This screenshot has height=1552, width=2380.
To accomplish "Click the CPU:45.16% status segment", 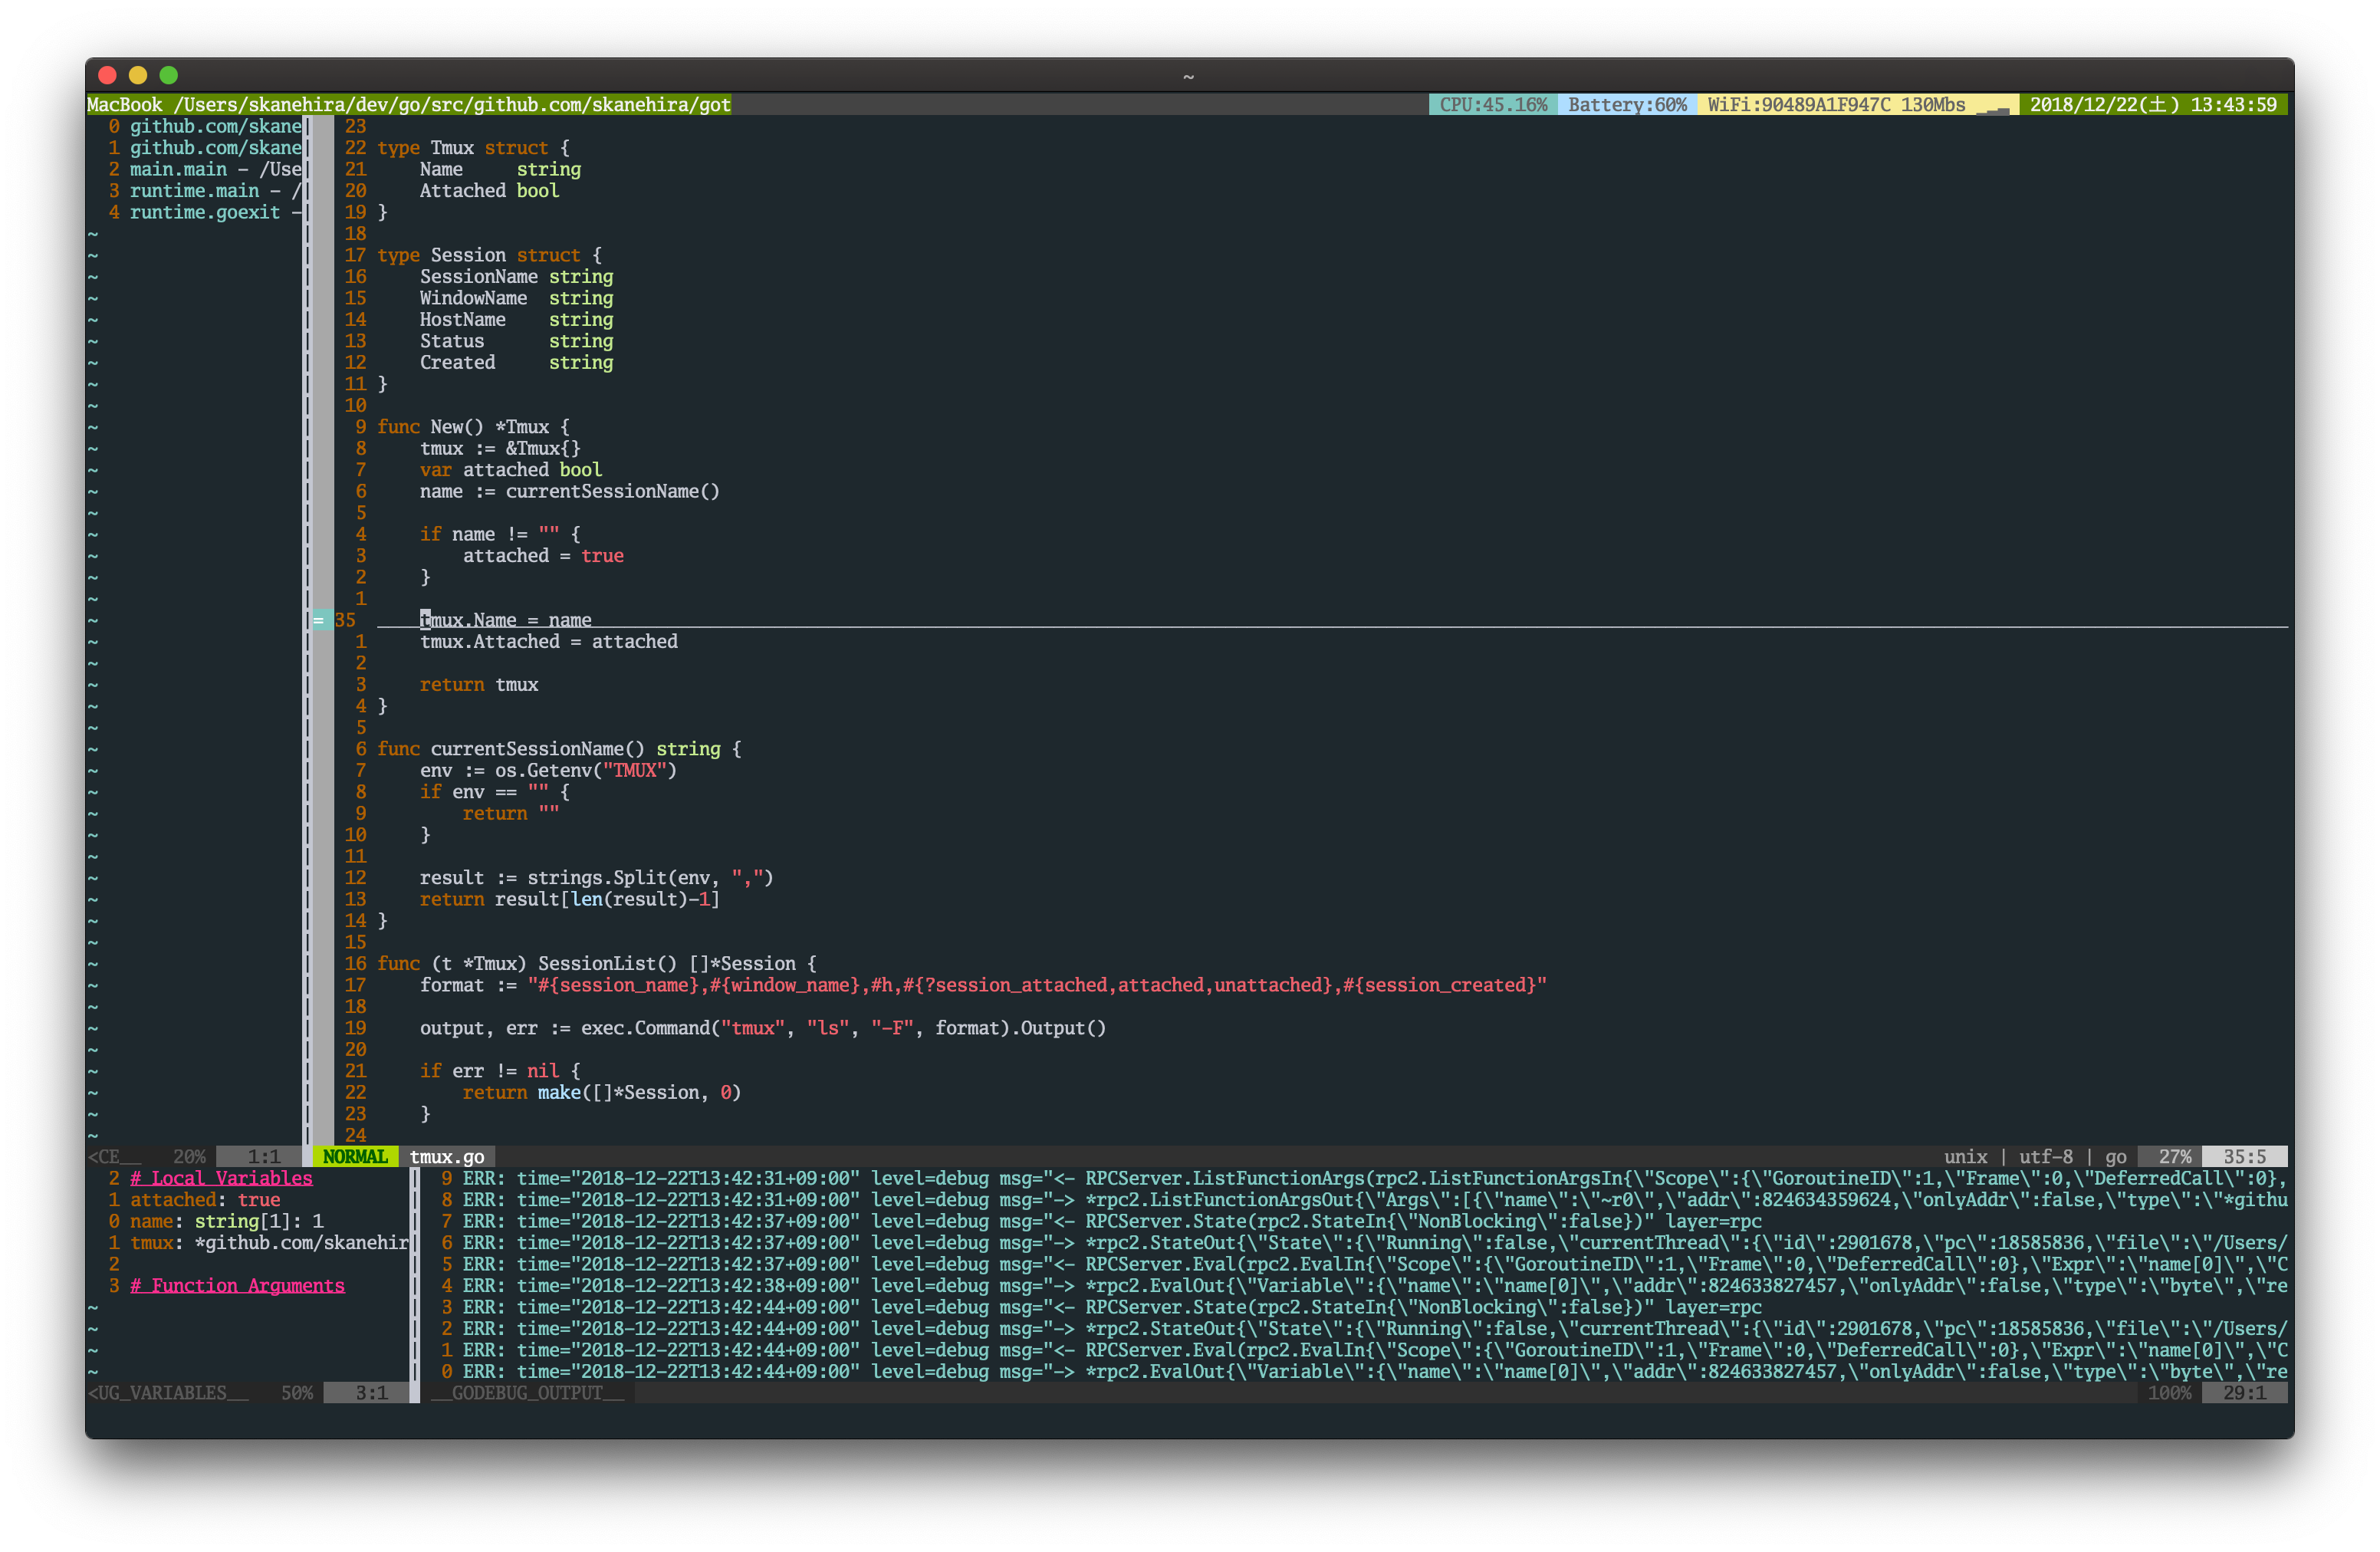I will tap(1492, 105).
